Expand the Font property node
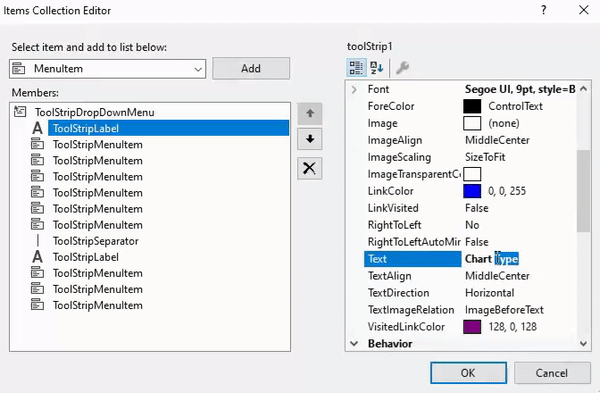The width and height of the screenshot is (600, 393). click(354, 90)
